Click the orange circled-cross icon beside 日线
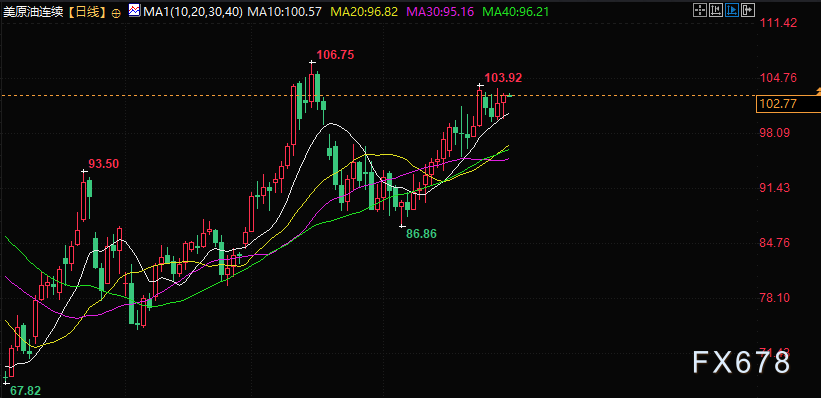821x398 pixels. [116, 12]
